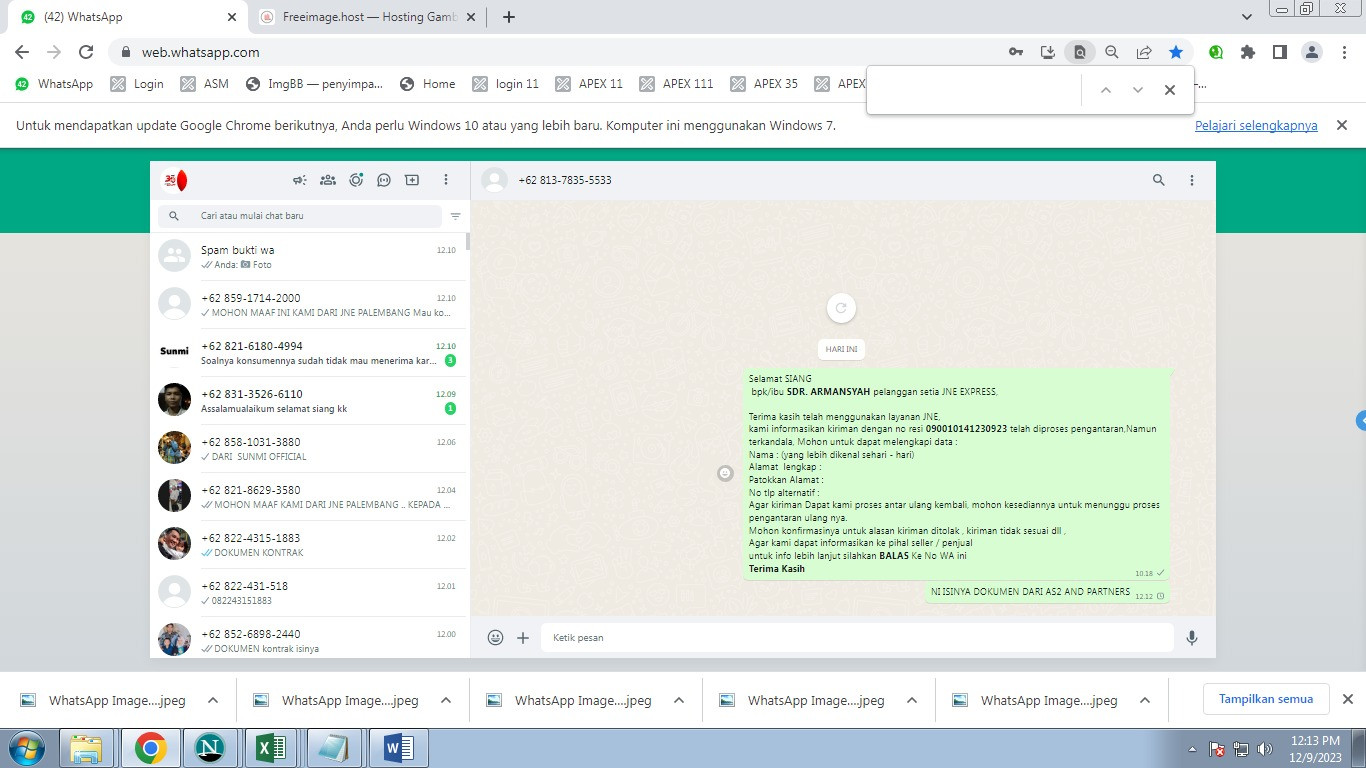The image size is (1366, 768).
Task: React to the message with emoji icon
Action: pyautogui.click(x=725, y=473)
